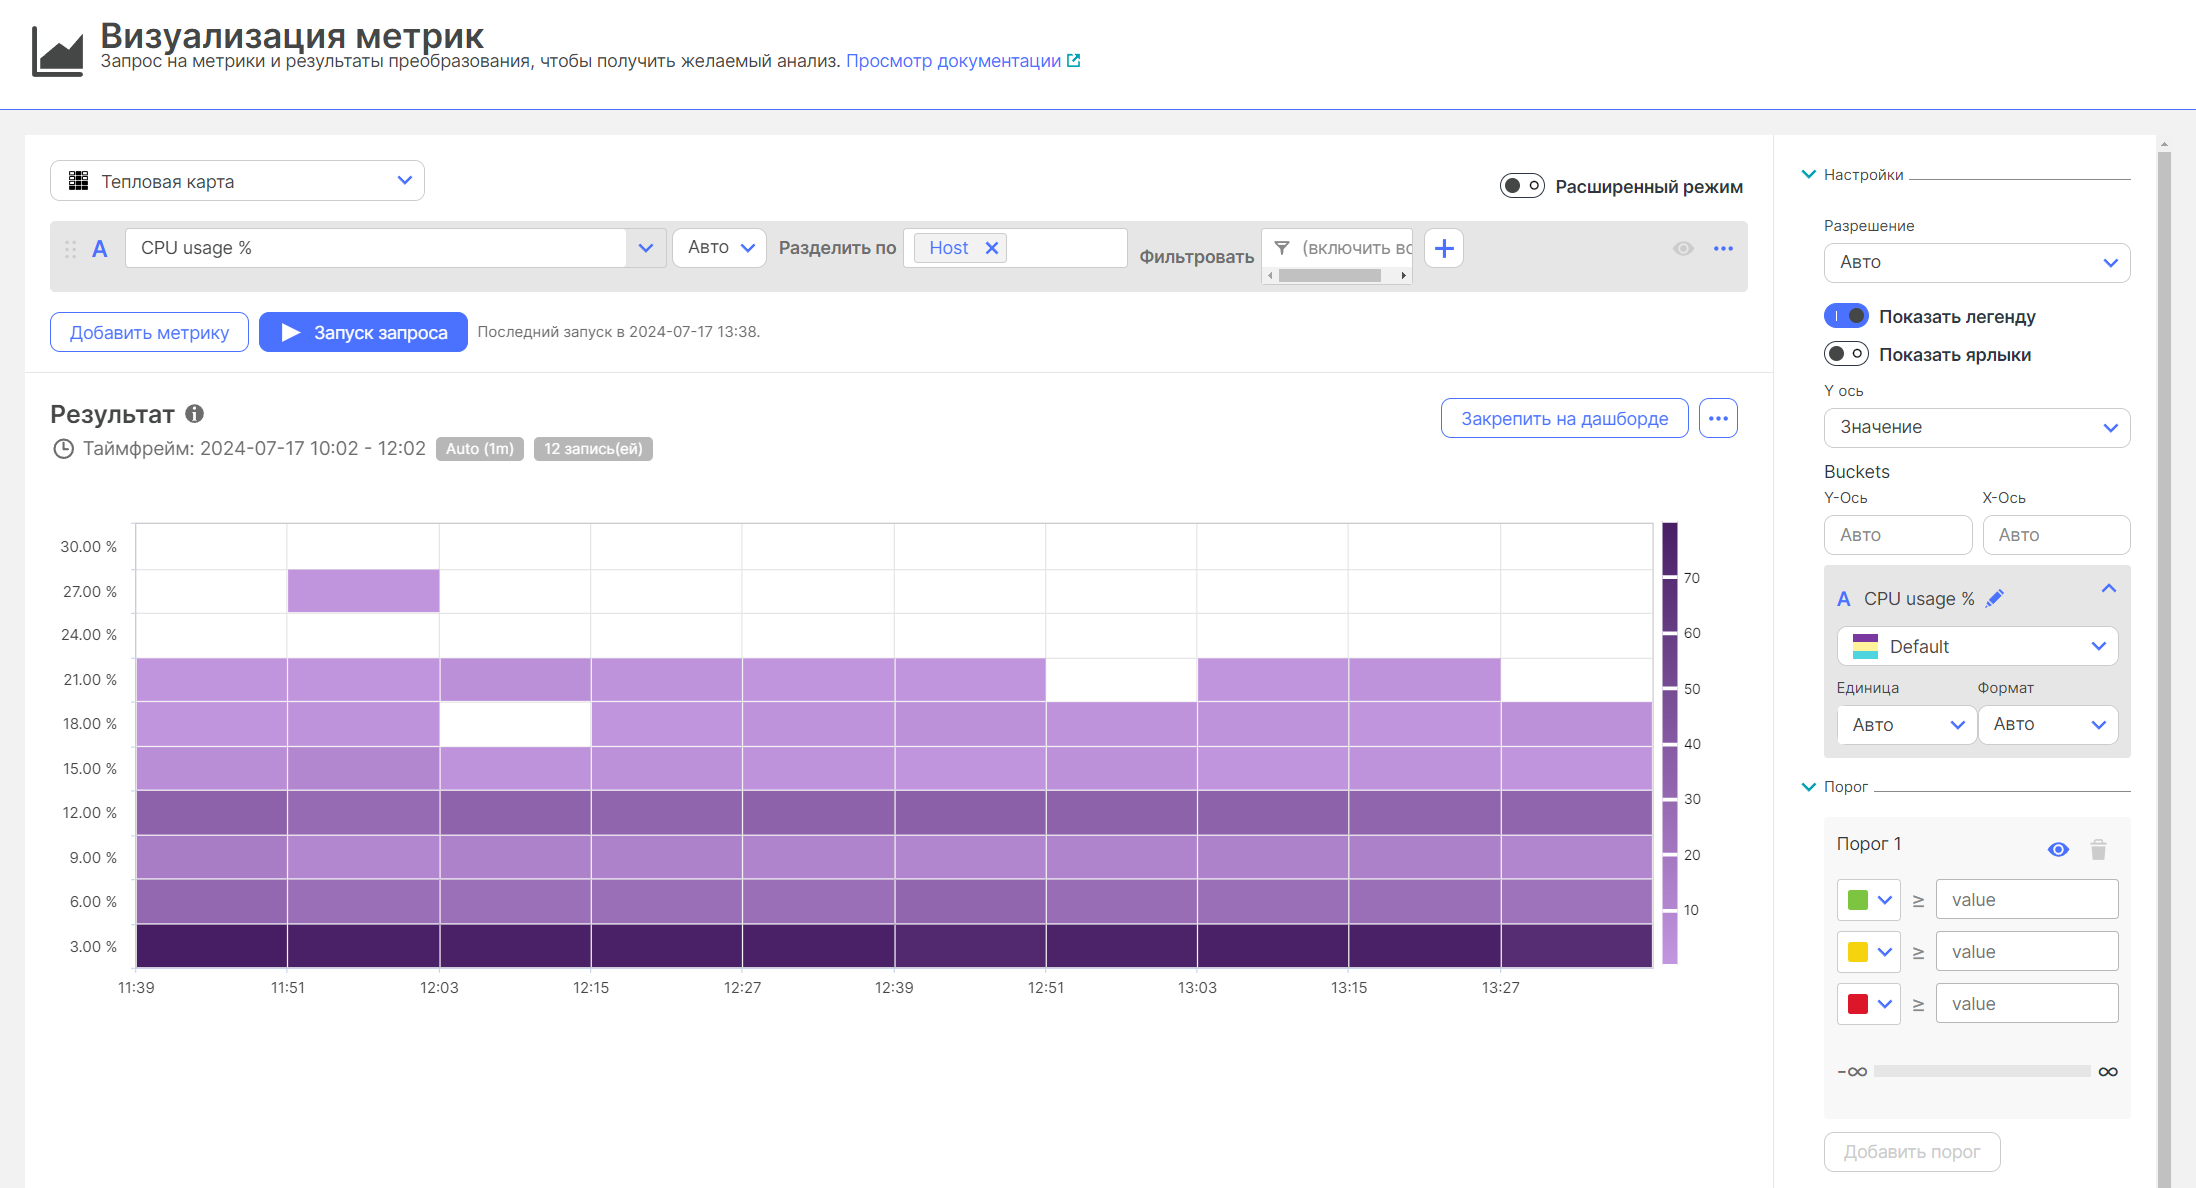This screenshot has width=2196, height=1188.
Task: Open the results three-dots options menu
Action: [x=1718, y=418]
